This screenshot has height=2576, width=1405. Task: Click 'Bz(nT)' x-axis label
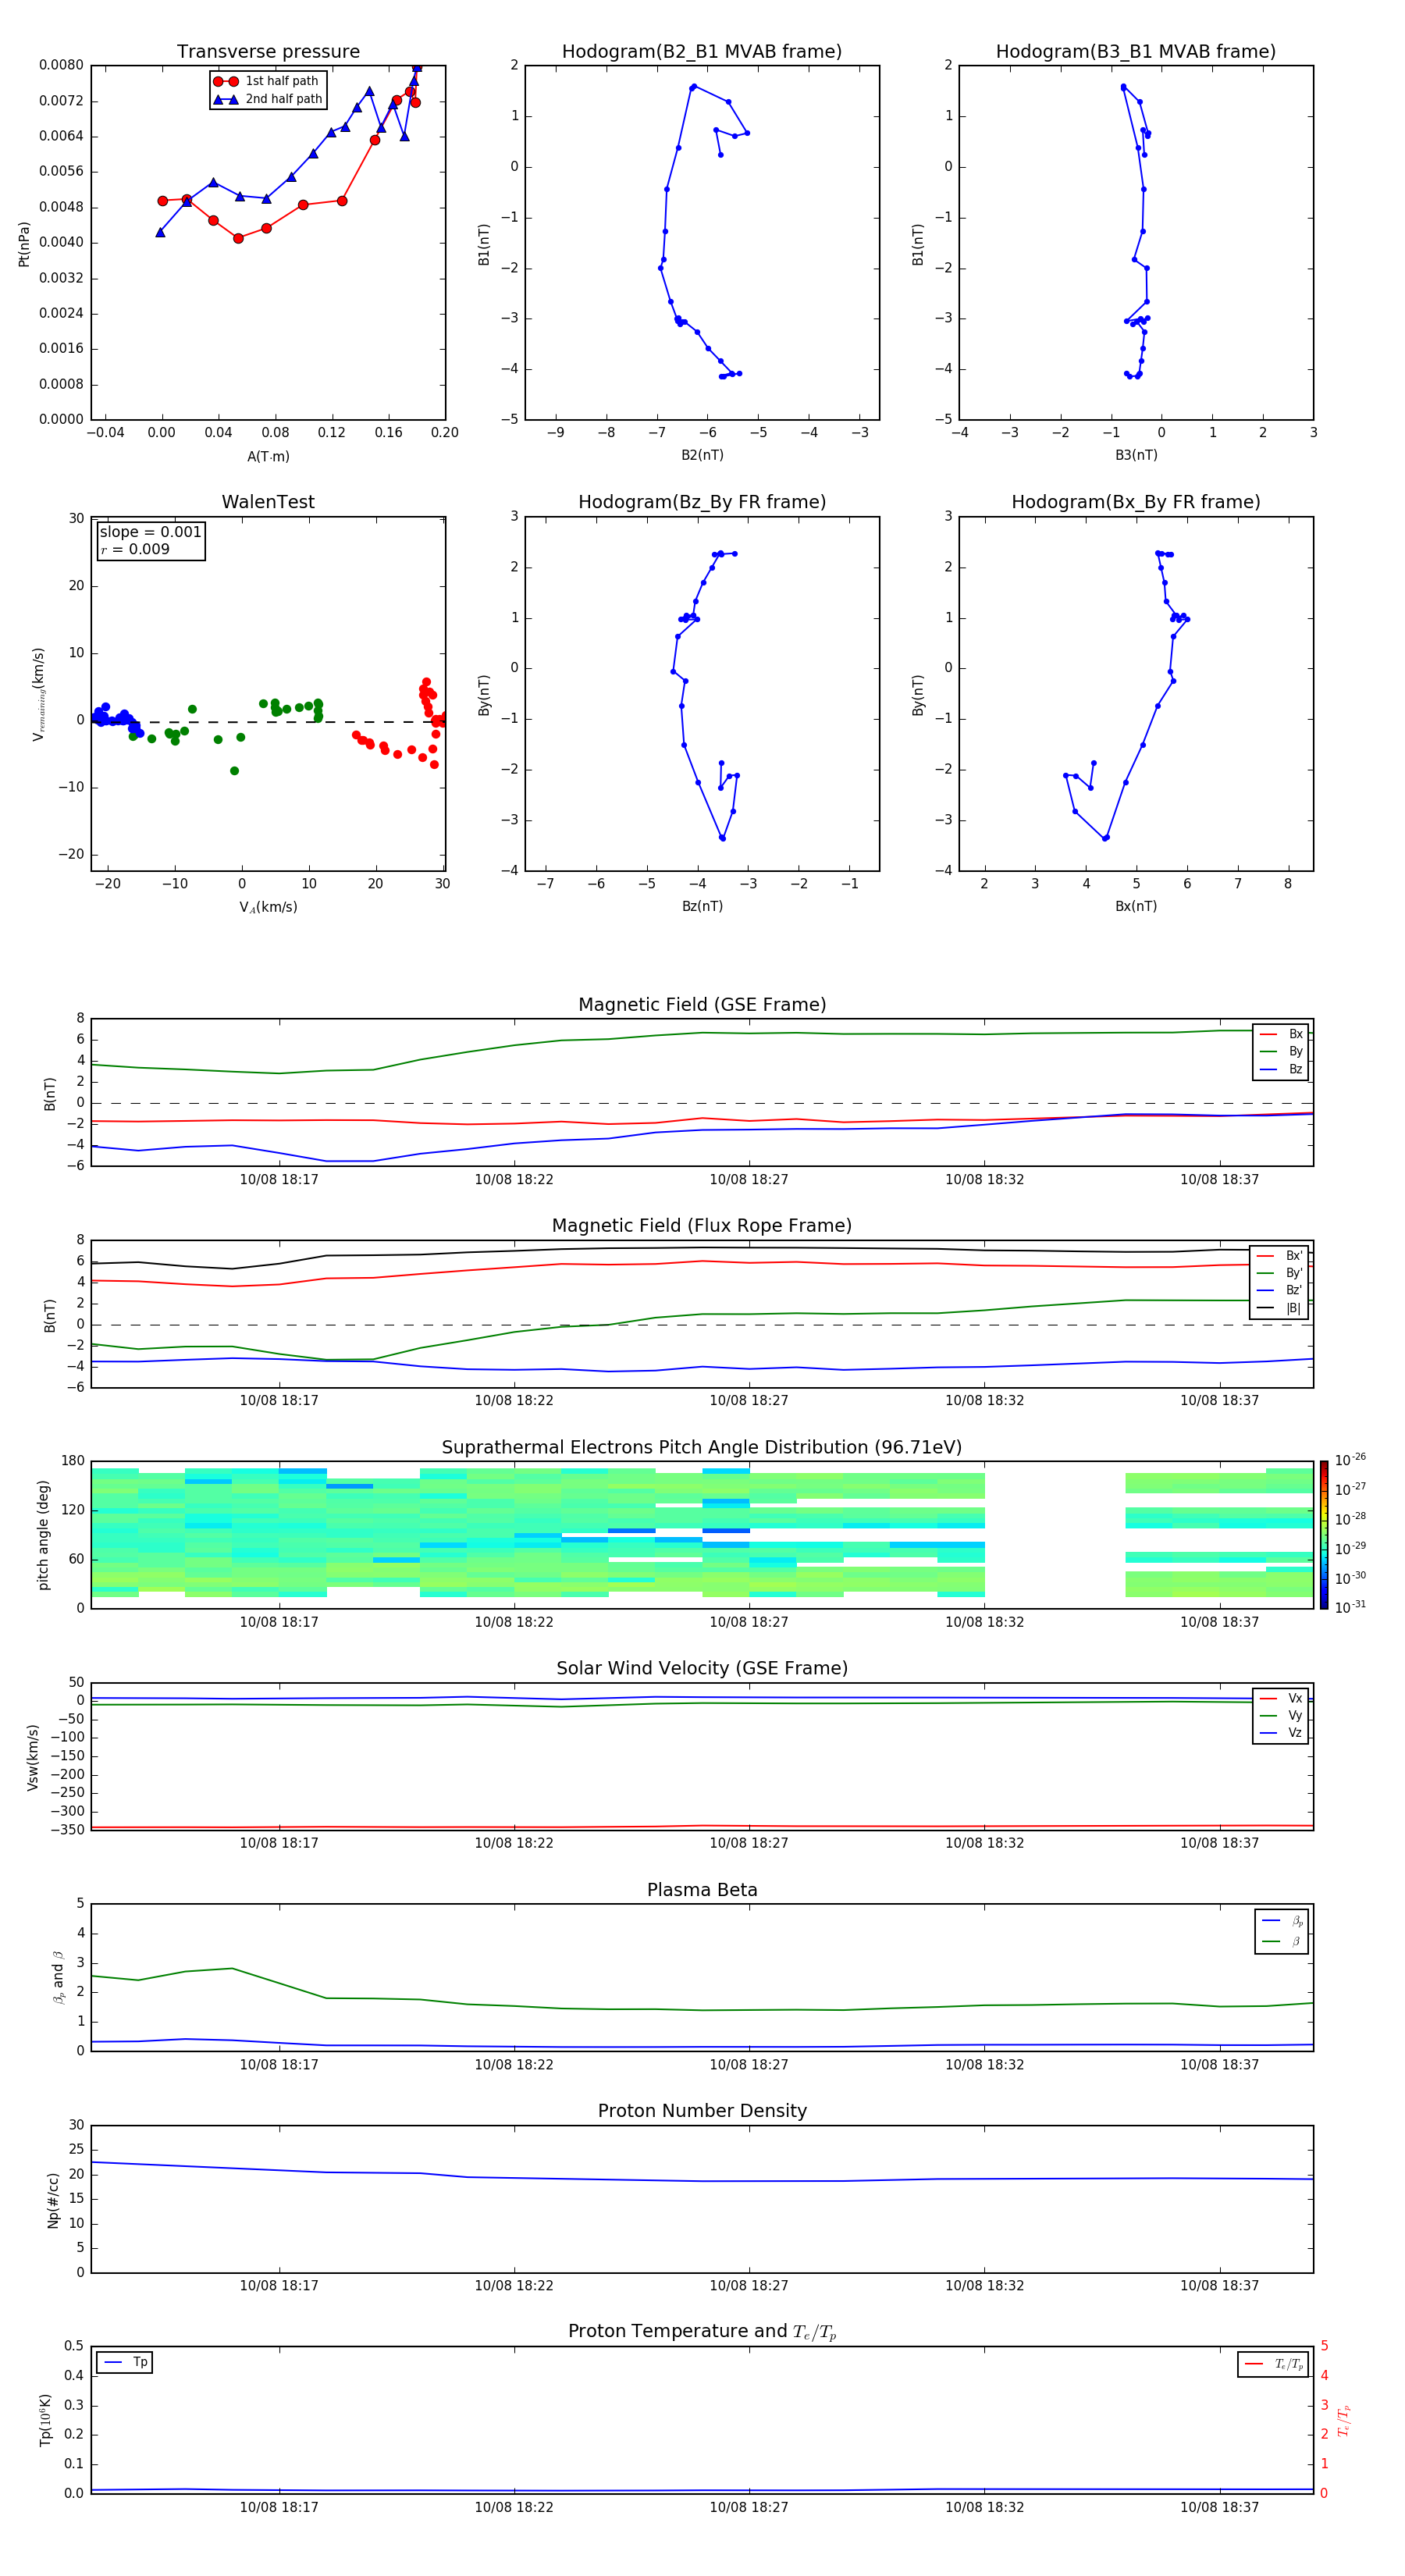click(x=702, y=906)
